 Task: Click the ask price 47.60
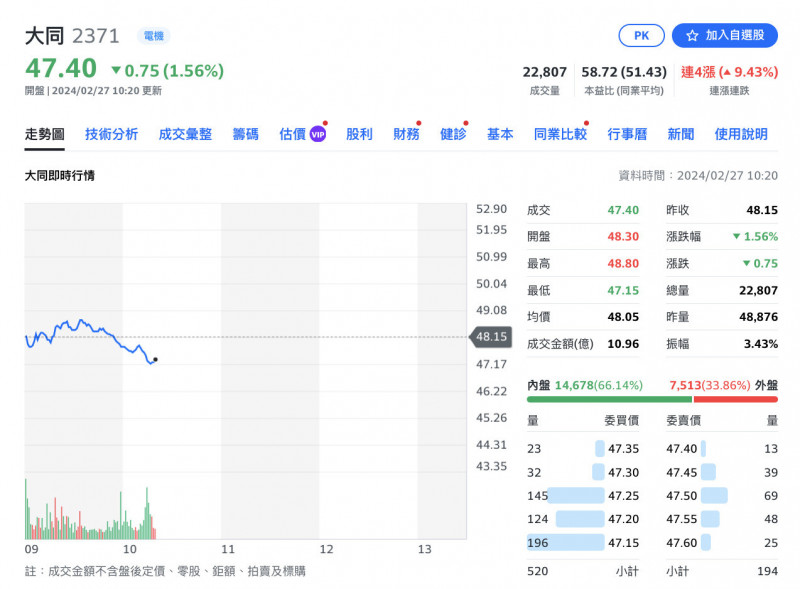(681, 543)
